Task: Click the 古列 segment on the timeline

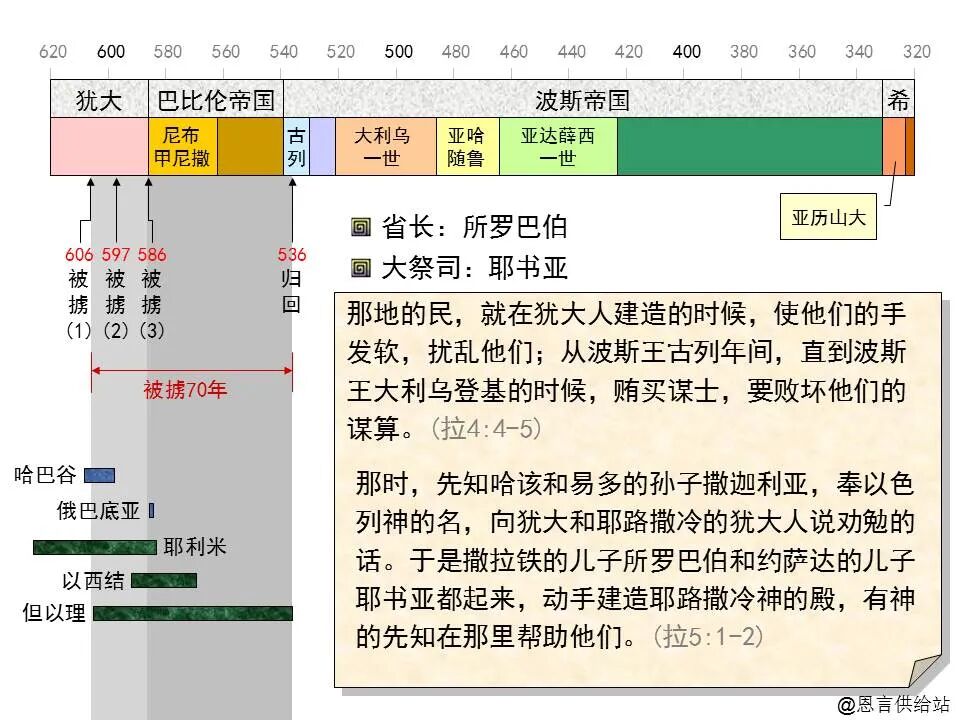Action: tap(295, 148)
